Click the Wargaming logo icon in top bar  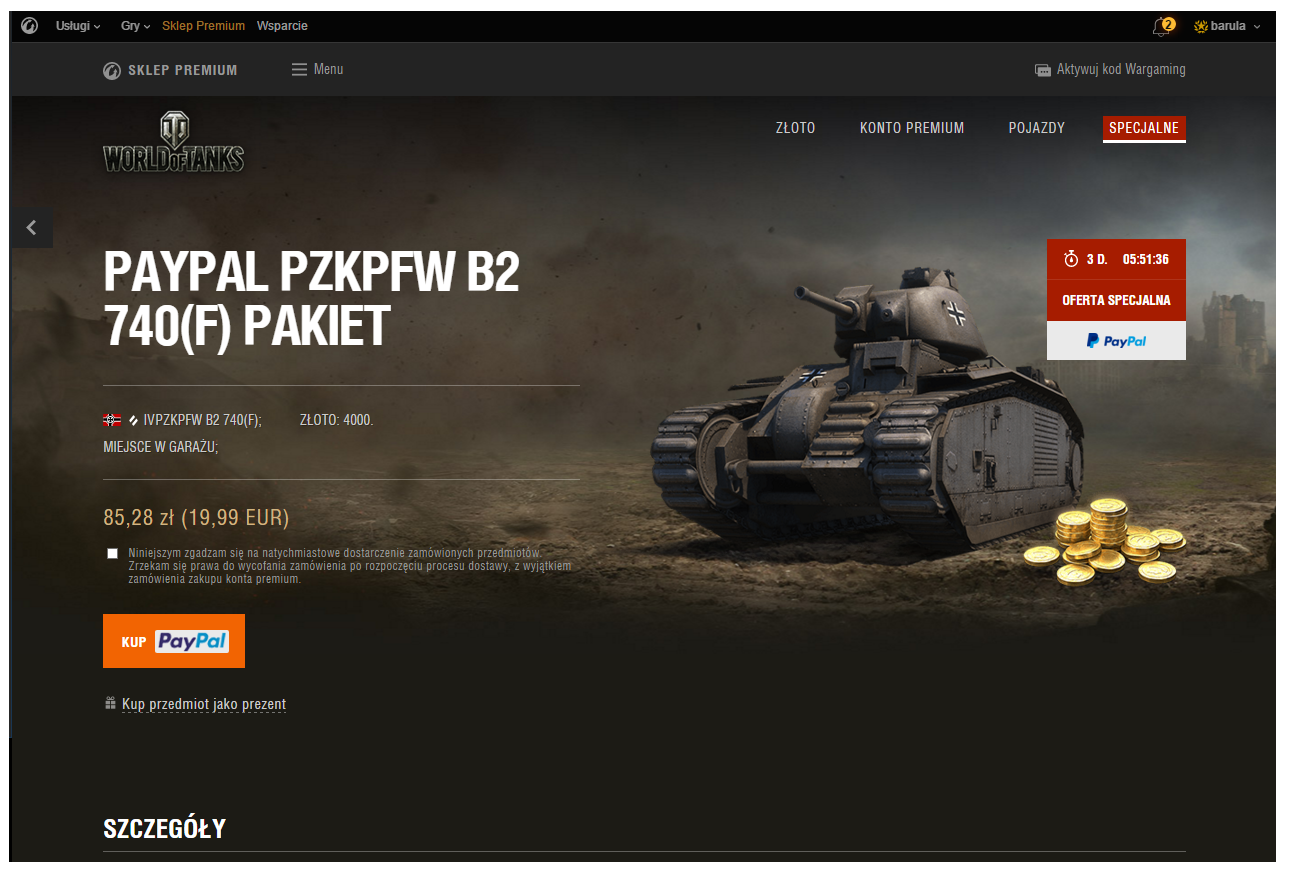(x=29, y=26)
